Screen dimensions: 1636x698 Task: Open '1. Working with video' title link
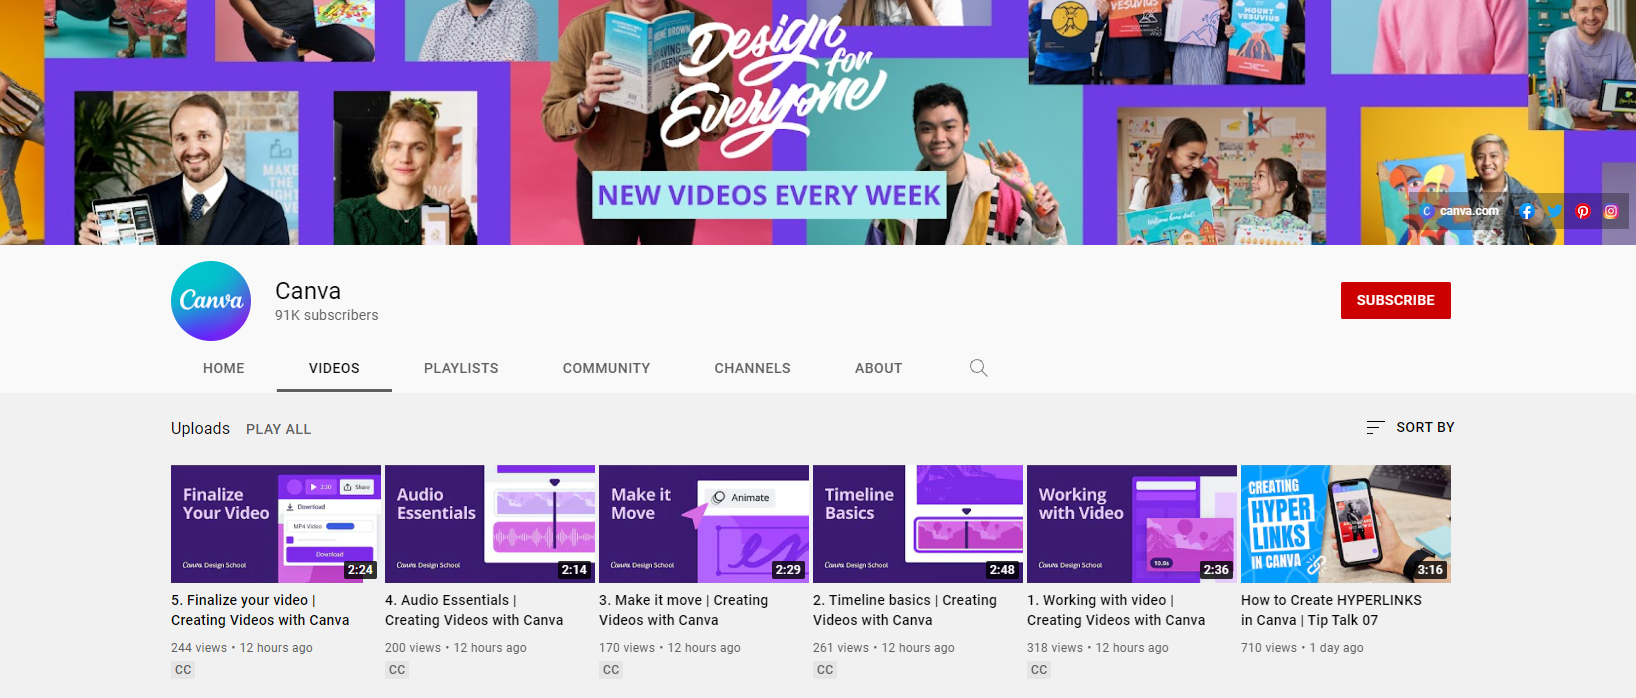click(1116, 610)
